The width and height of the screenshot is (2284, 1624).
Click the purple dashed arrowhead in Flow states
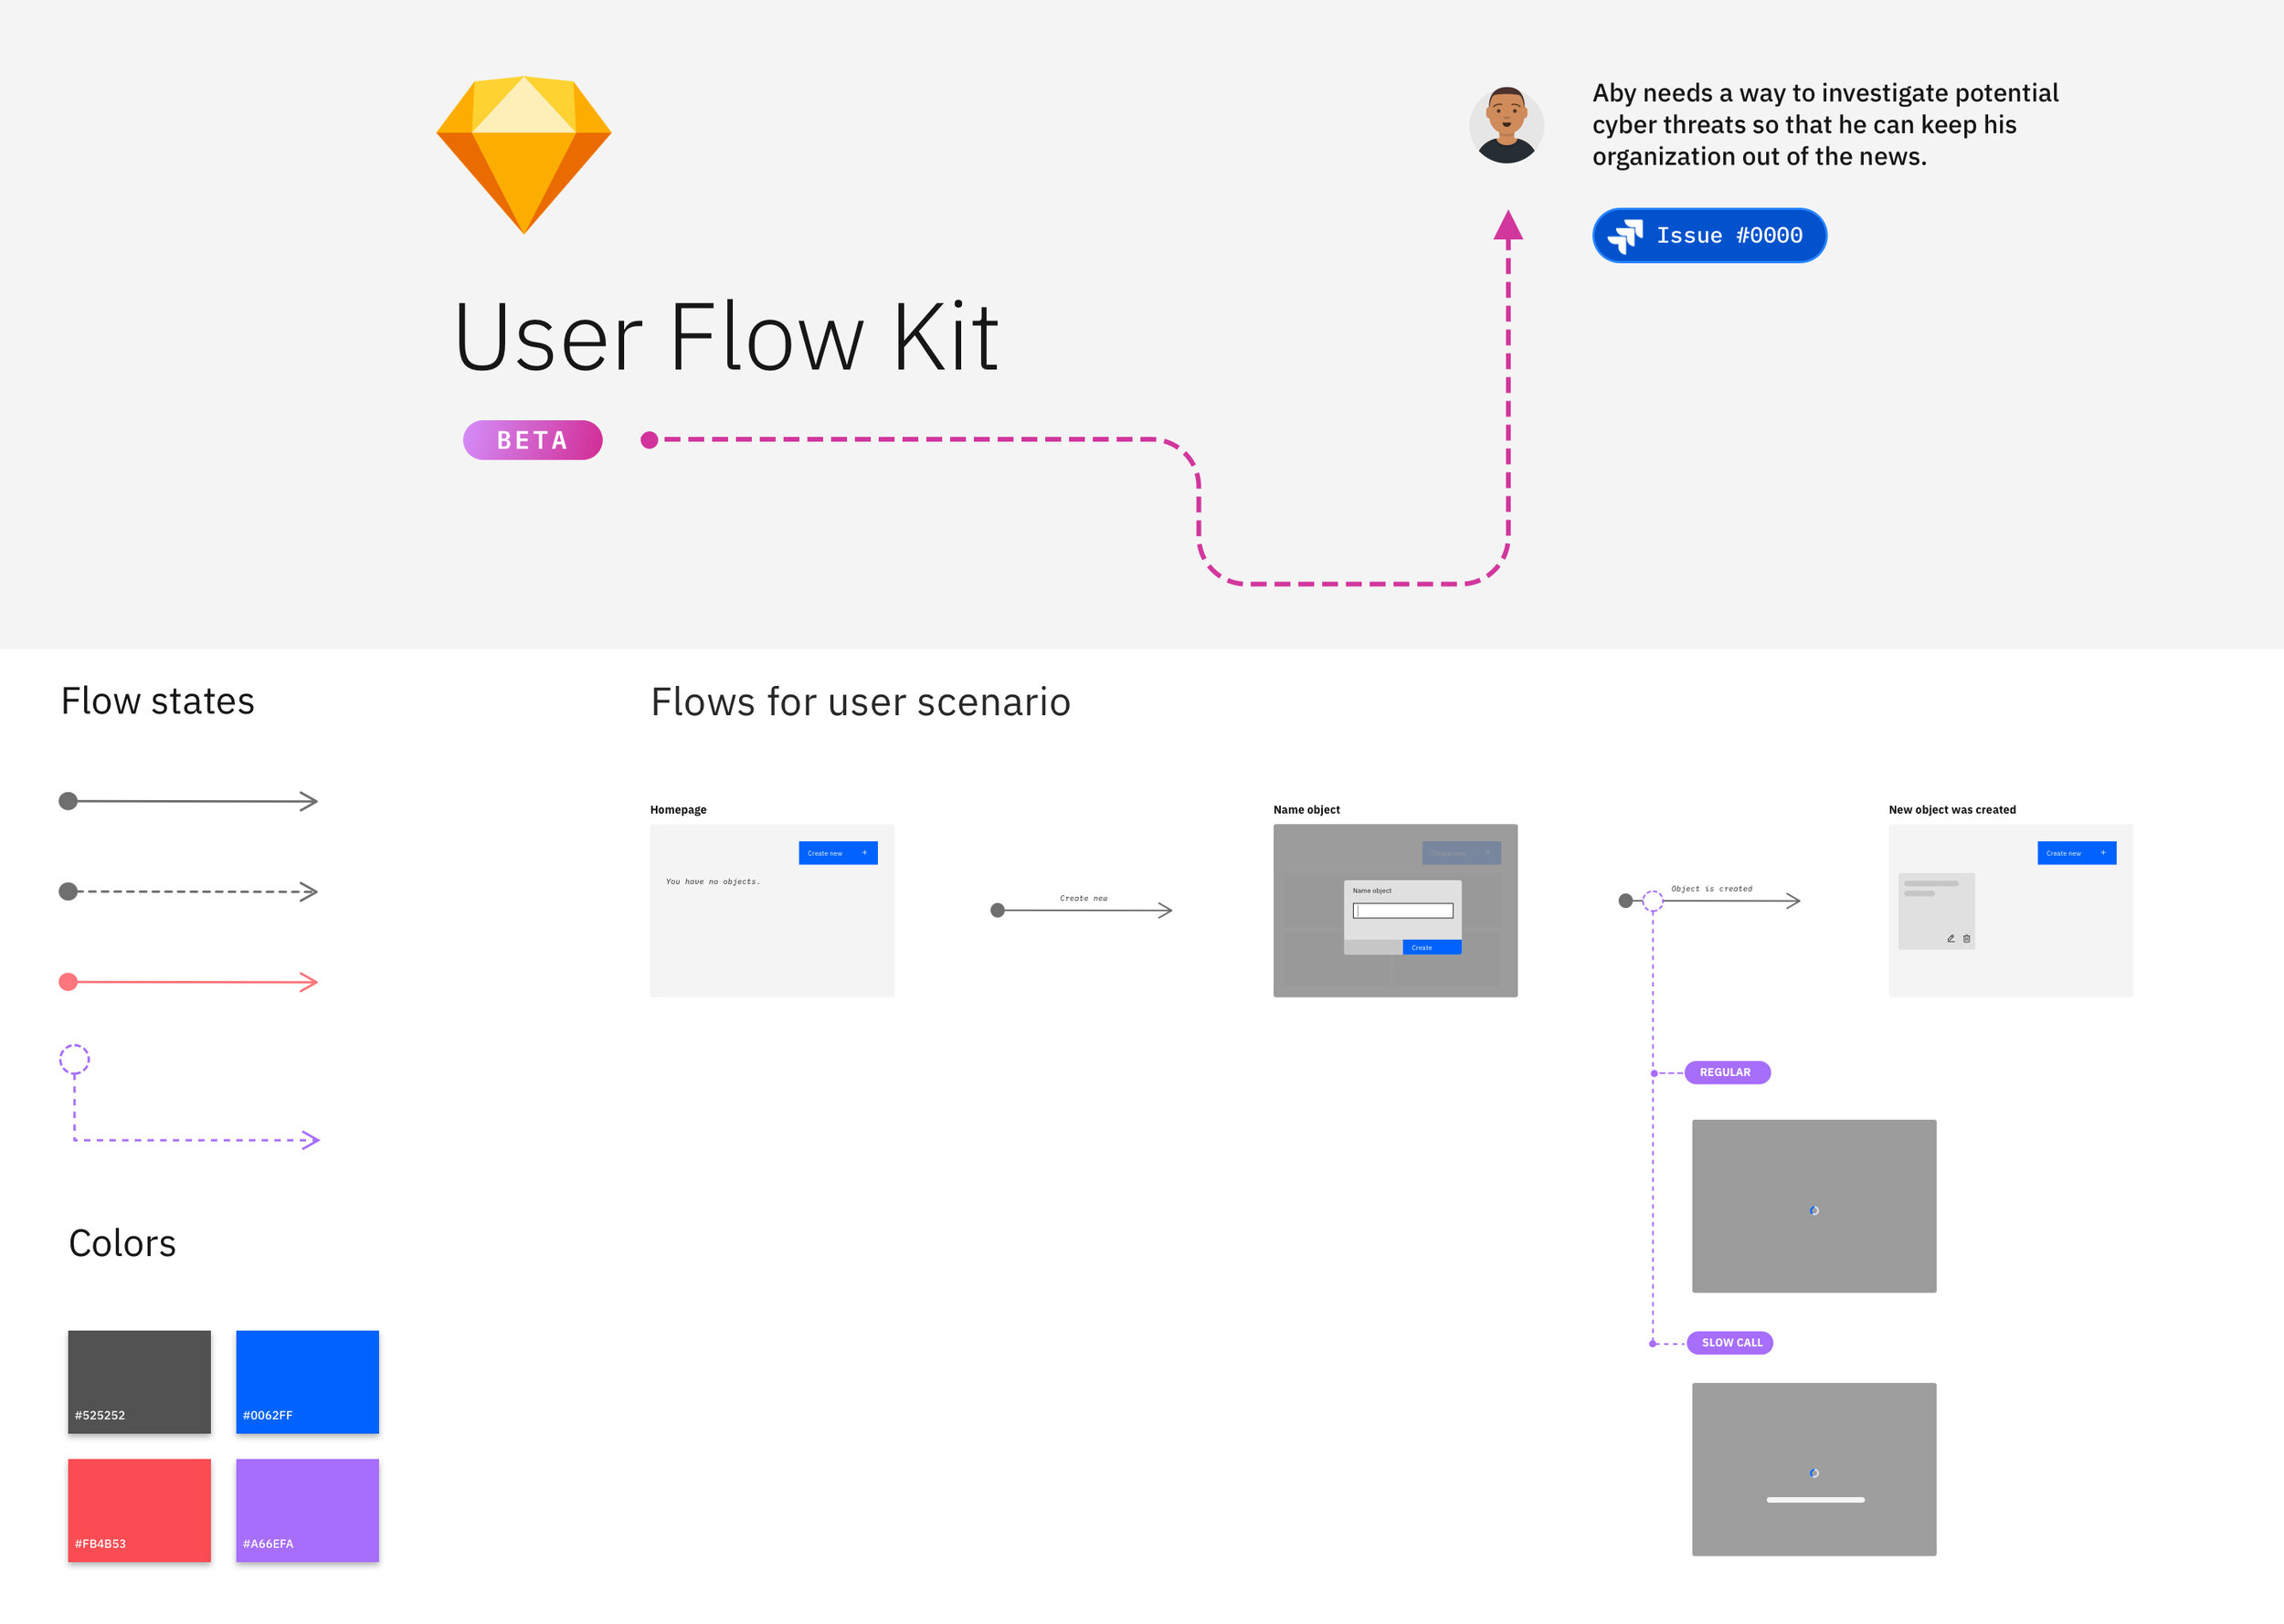coord(310,1140)
